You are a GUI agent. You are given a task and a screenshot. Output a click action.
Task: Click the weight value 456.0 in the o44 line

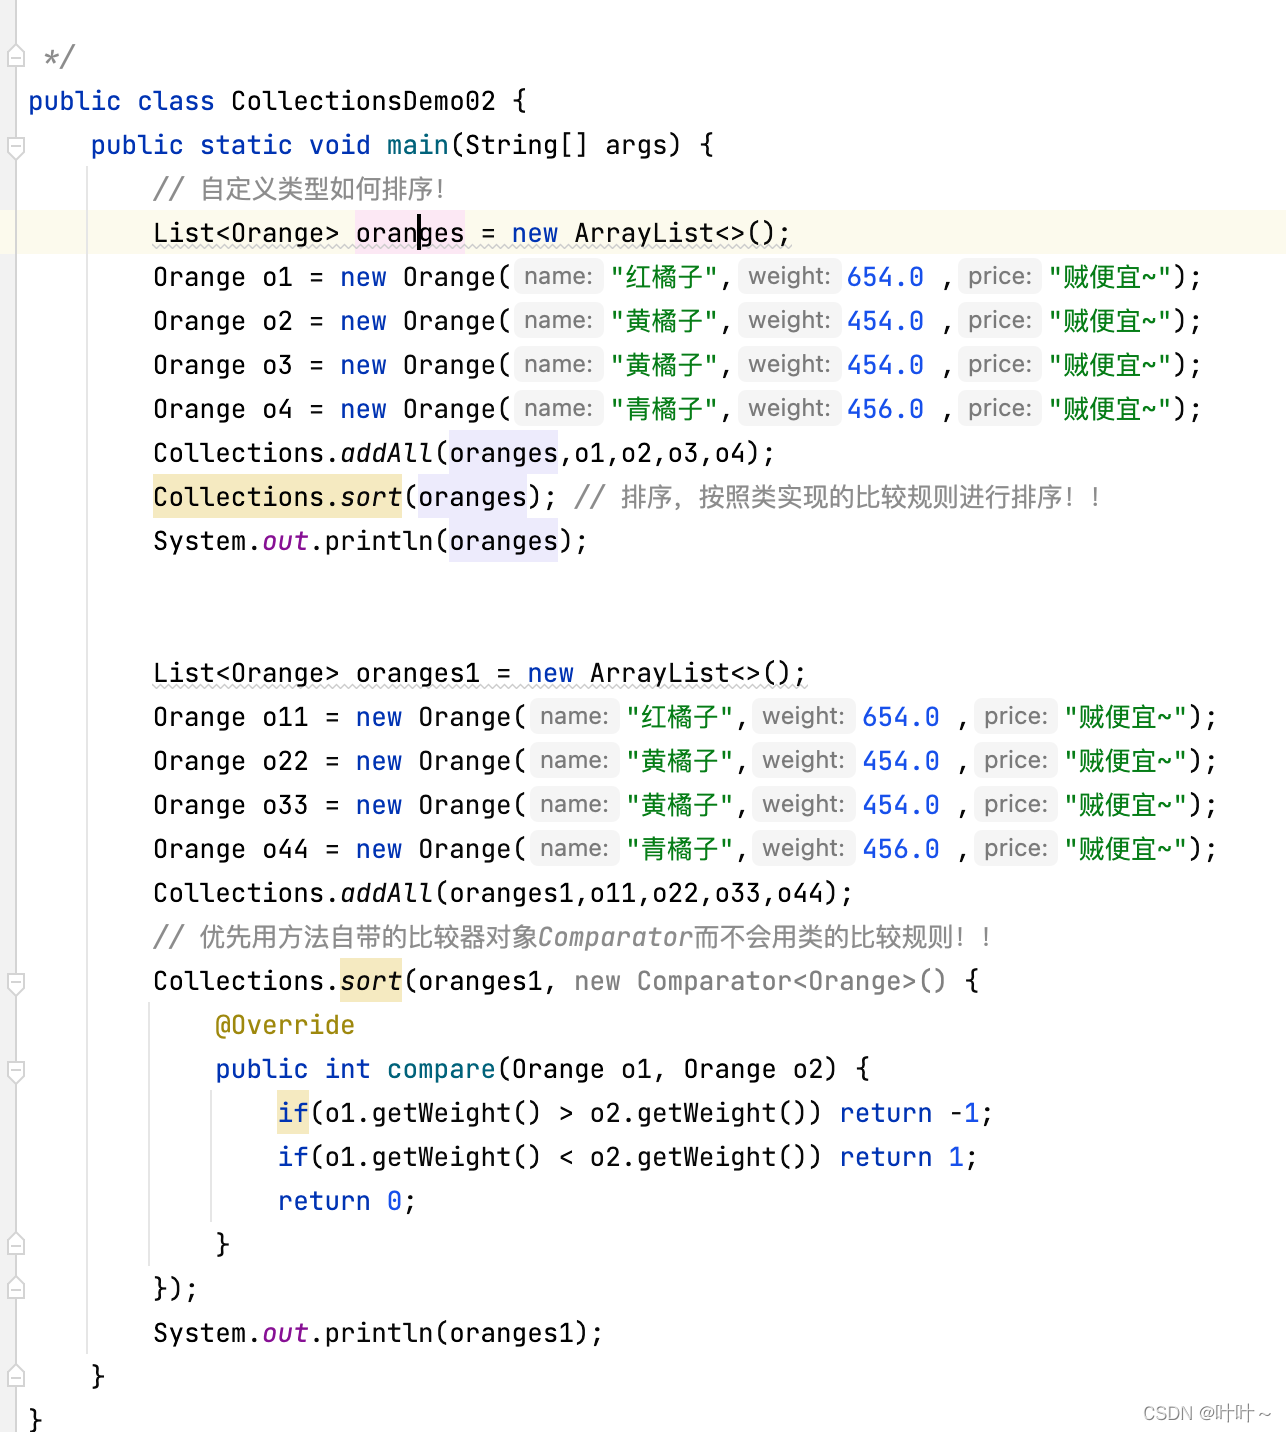(x=901, y=849)
